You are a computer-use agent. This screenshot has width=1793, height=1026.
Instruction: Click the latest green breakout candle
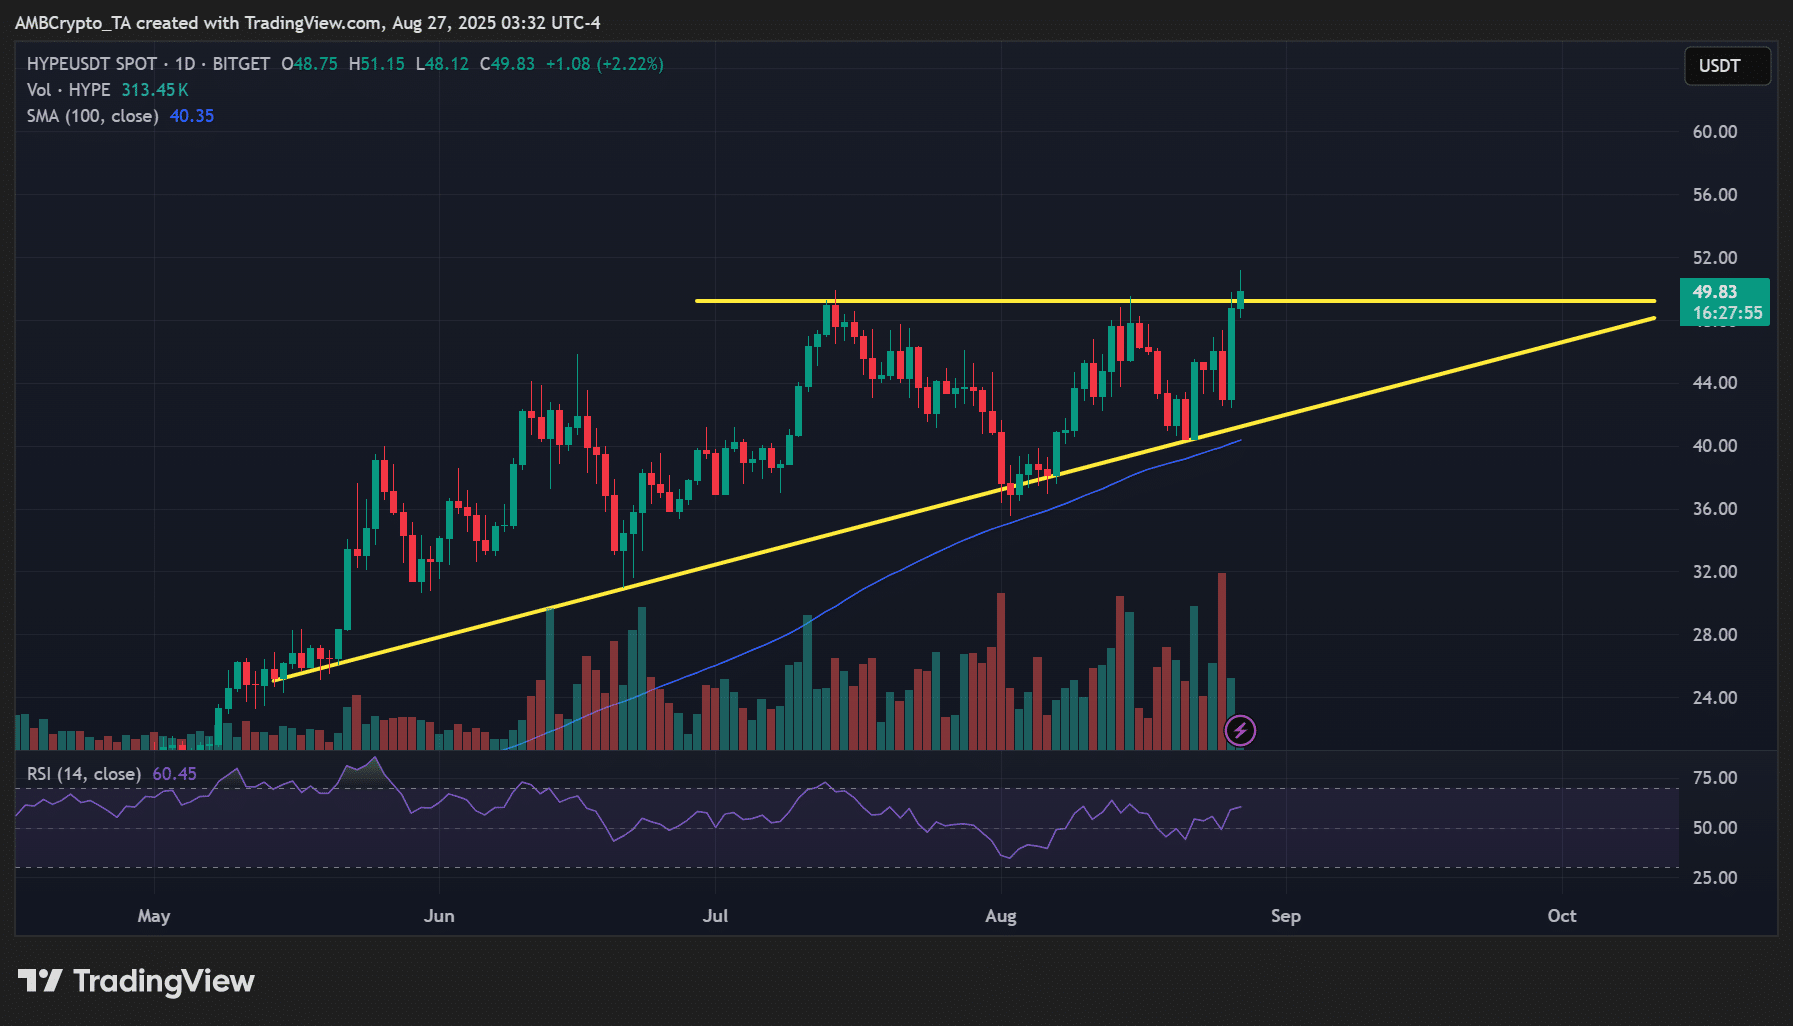(1240, 298)
